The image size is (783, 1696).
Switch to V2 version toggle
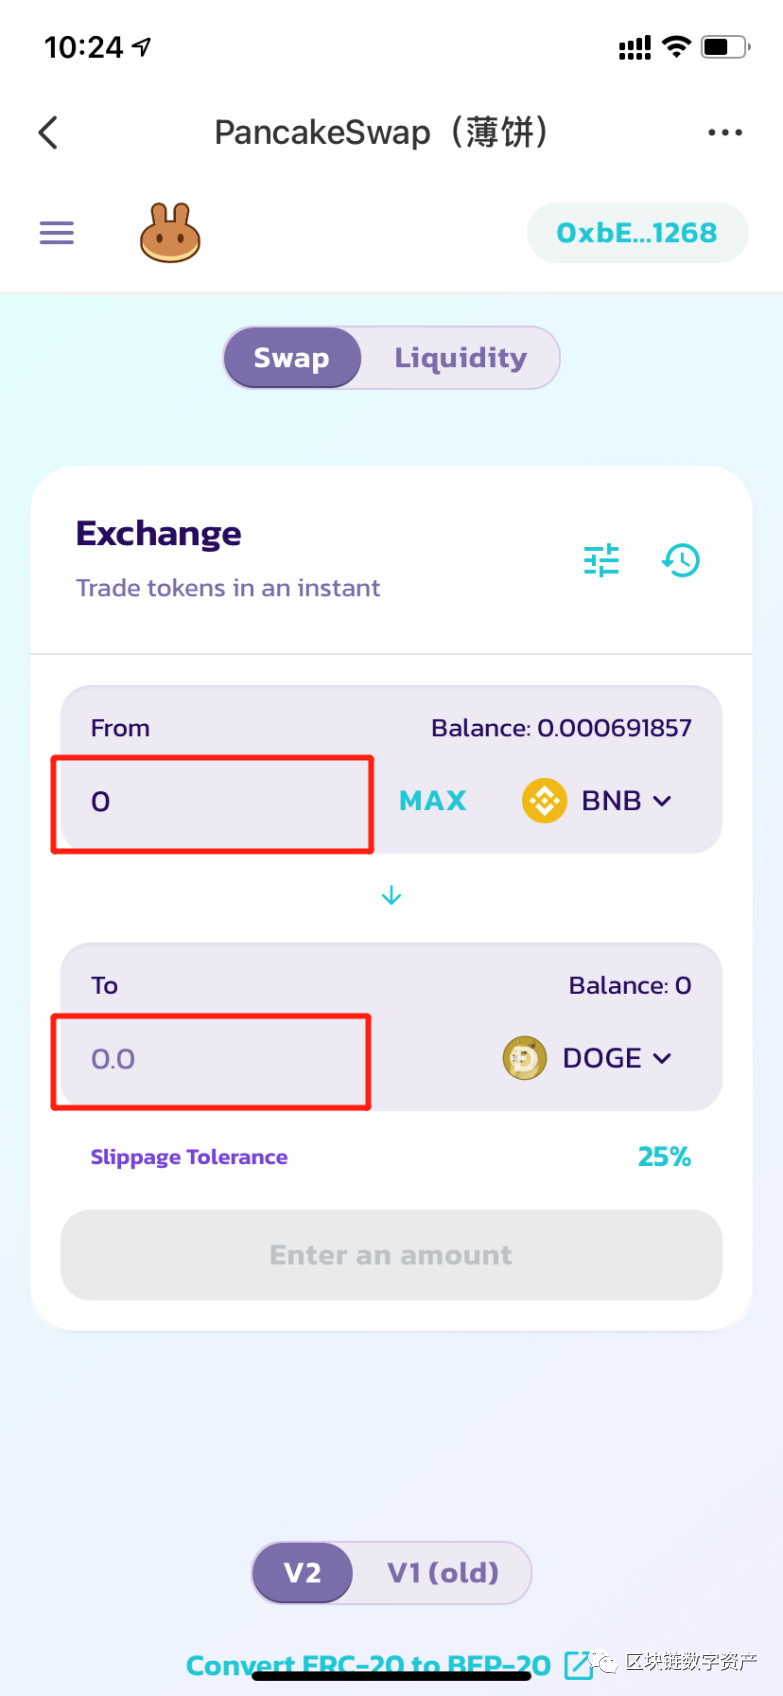pos(302,1573)
